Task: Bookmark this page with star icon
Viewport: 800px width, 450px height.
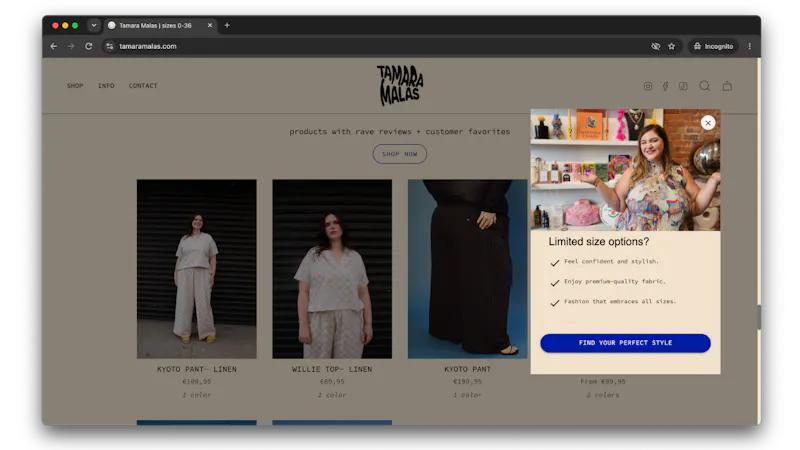Action: point(671,46)
